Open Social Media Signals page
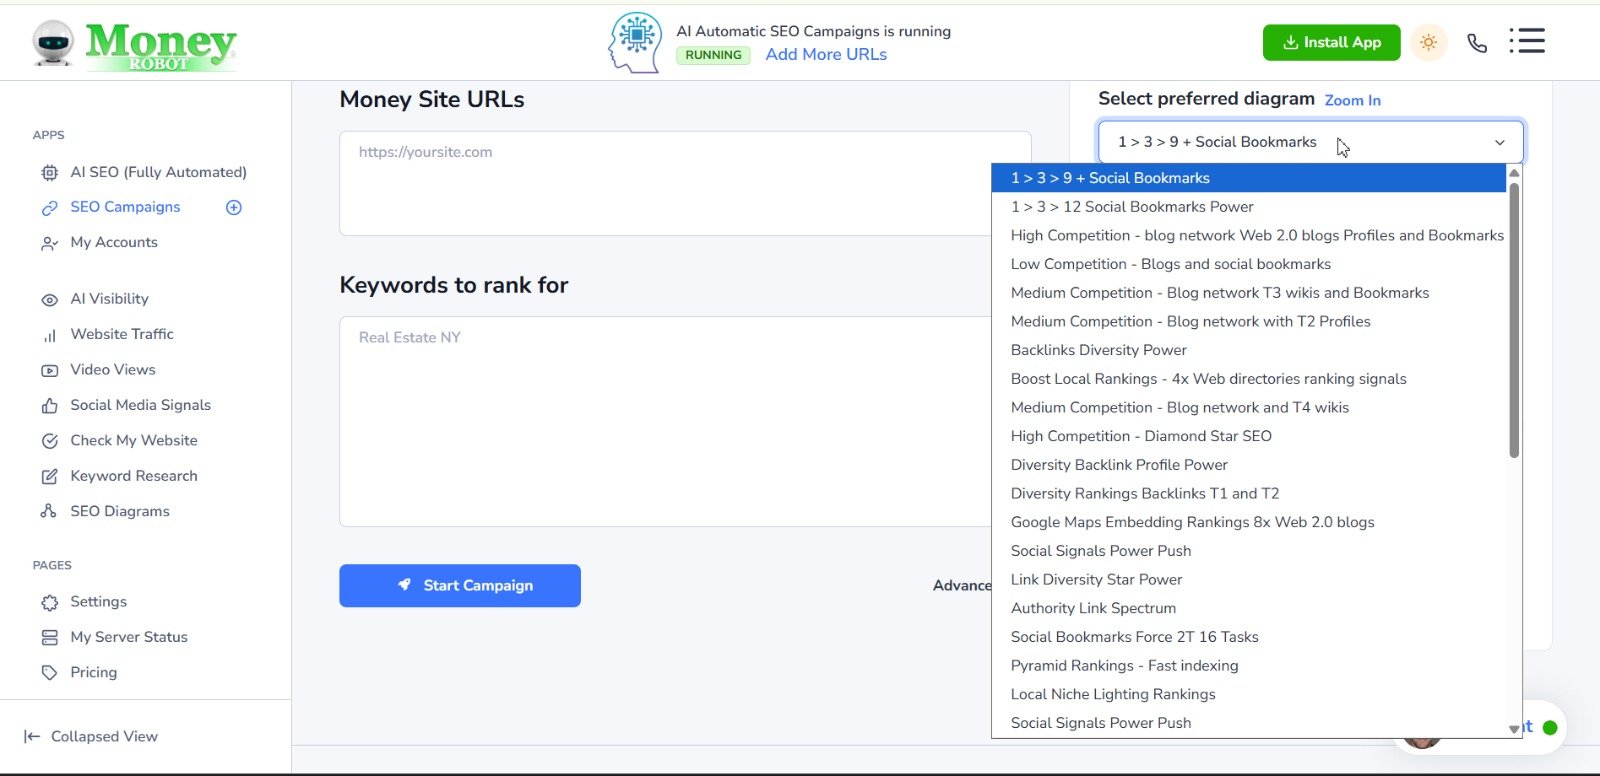Viewport: 1600px width, 776px height. pos(140,405)
